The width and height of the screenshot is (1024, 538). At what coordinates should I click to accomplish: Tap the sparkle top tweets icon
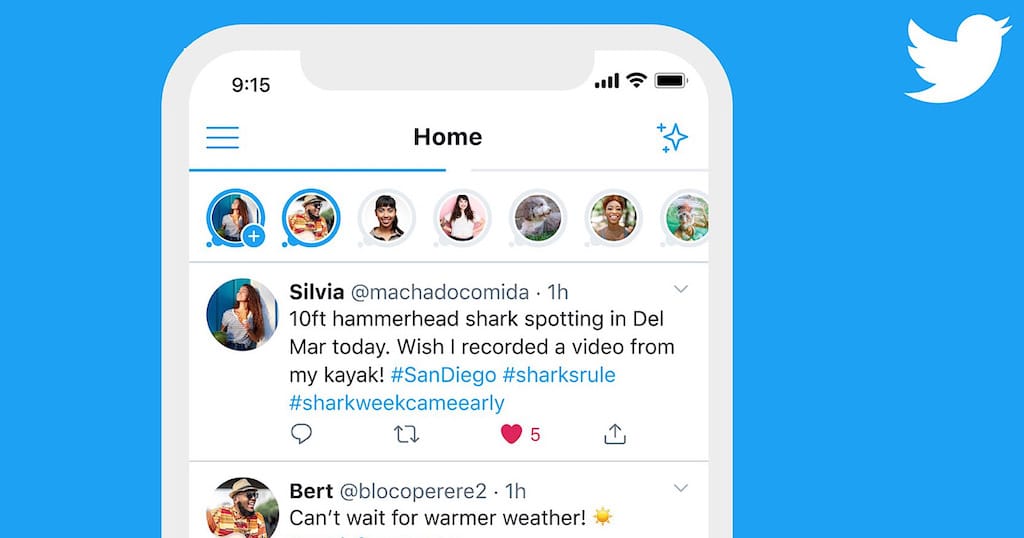tap(672, 137)
